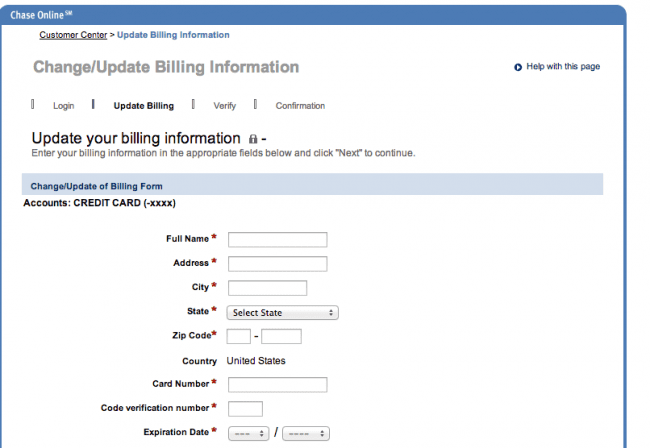The image size is (650, 448).
Task: Focus the Card Number field
Action: [278, 385]
